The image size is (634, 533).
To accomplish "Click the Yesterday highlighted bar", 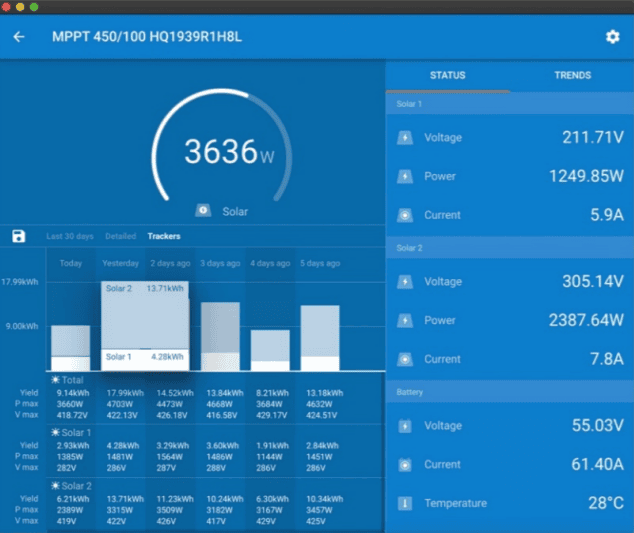I will pyautogui.click(x=146, y=325).
